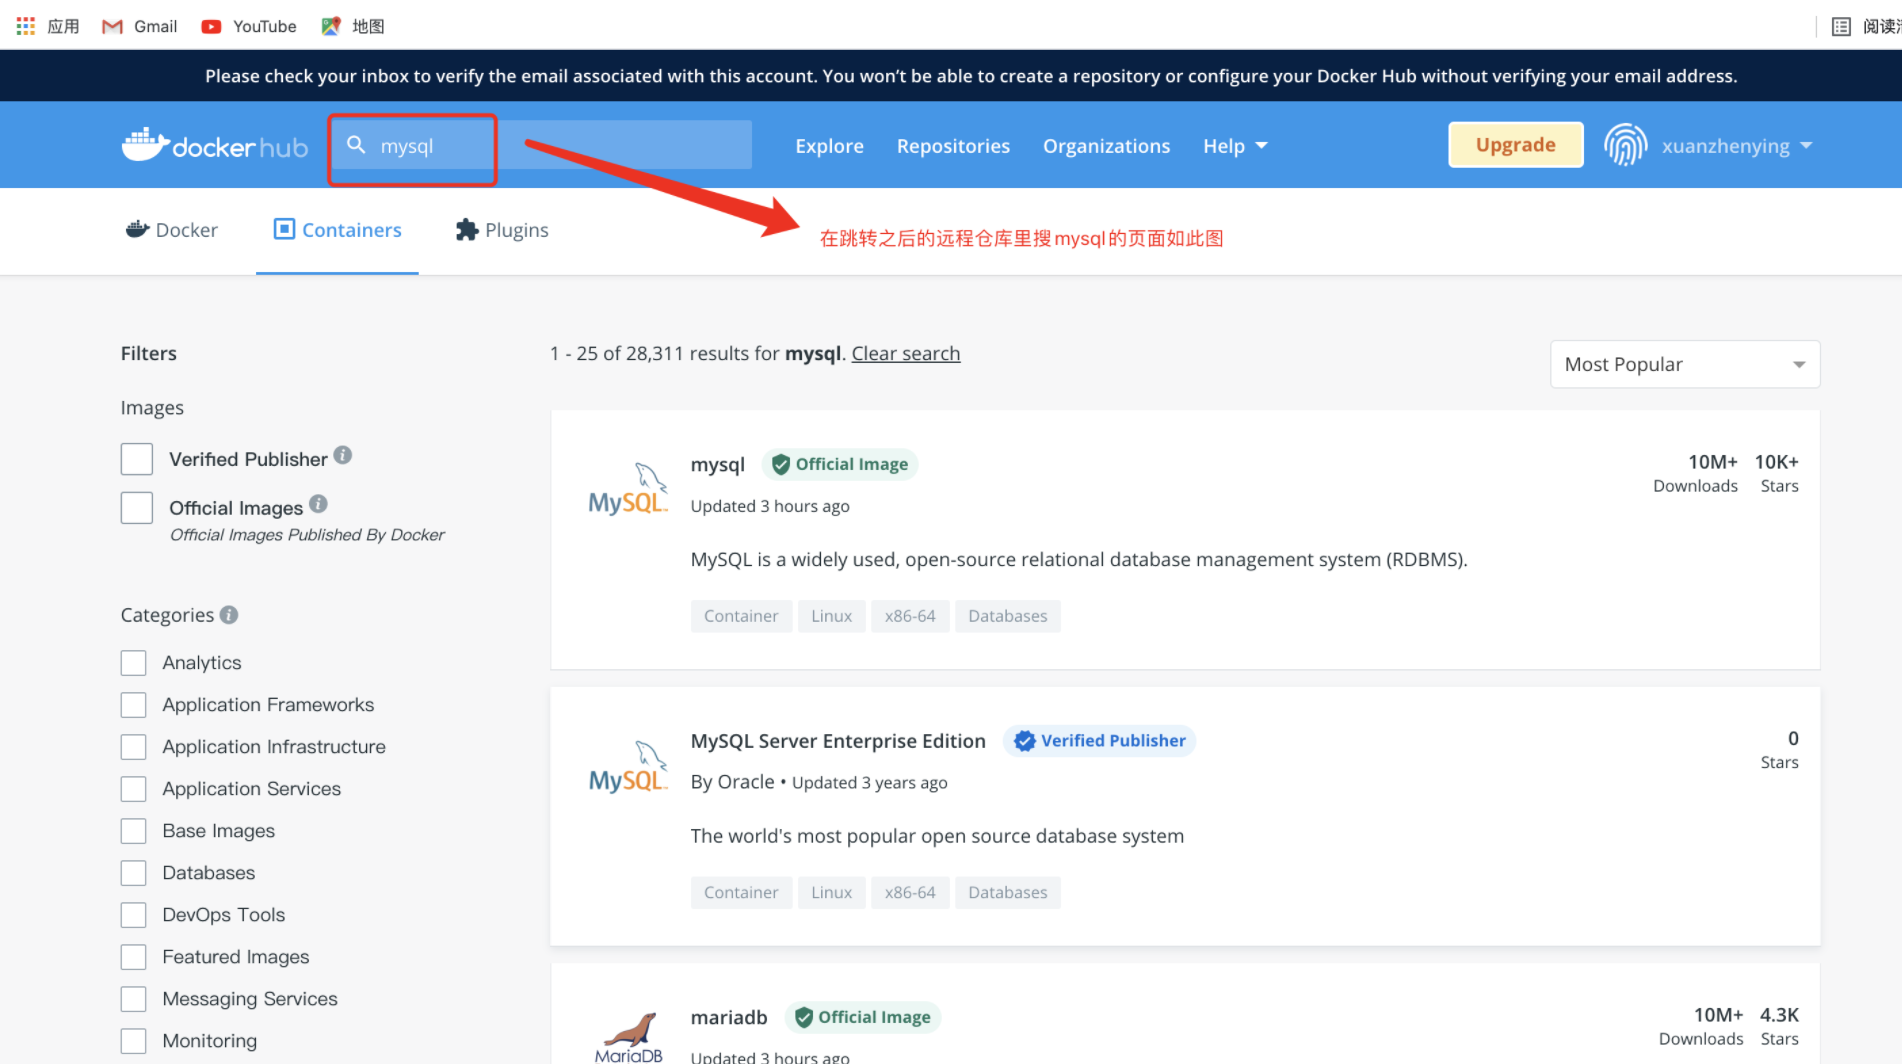This screenshot has width=1902, height=1064.
Task: Click the Official Image badge for mysql
Action: 840,464
